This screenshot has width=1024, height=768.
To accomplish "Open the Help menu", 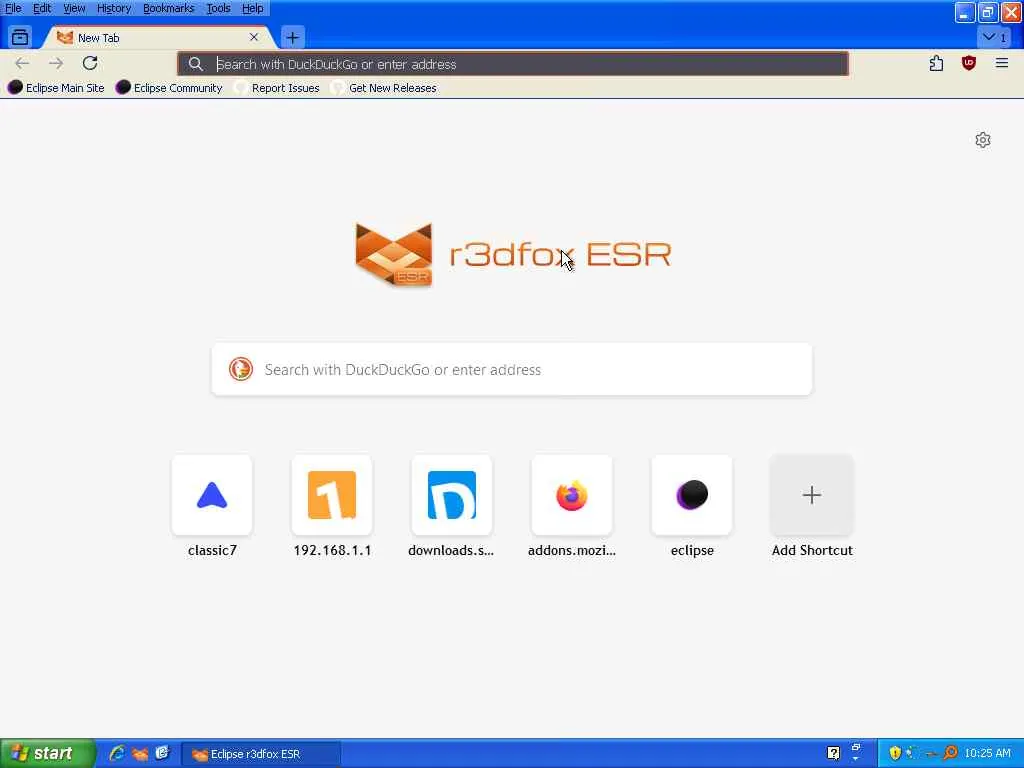I will 252,8.
